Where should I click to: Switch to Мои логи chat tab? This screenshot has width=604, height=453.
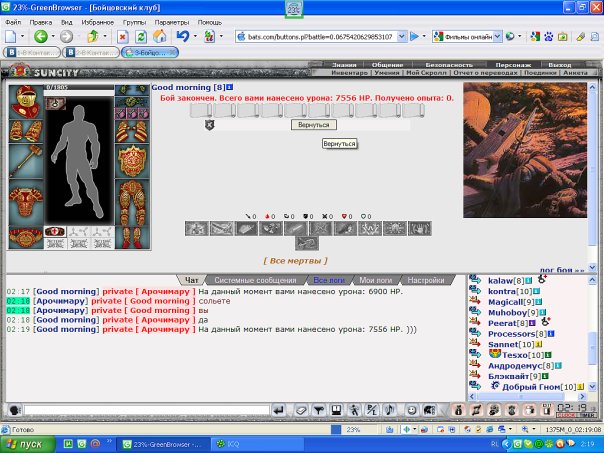pyautogui.click(x=375, y=280)
